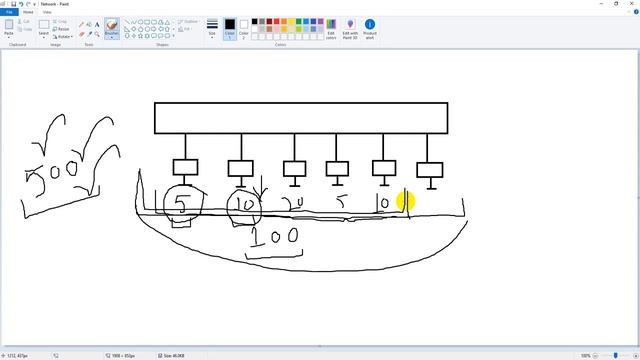
Task: Choose the Four-point star shape
Action: pos(134,36)
